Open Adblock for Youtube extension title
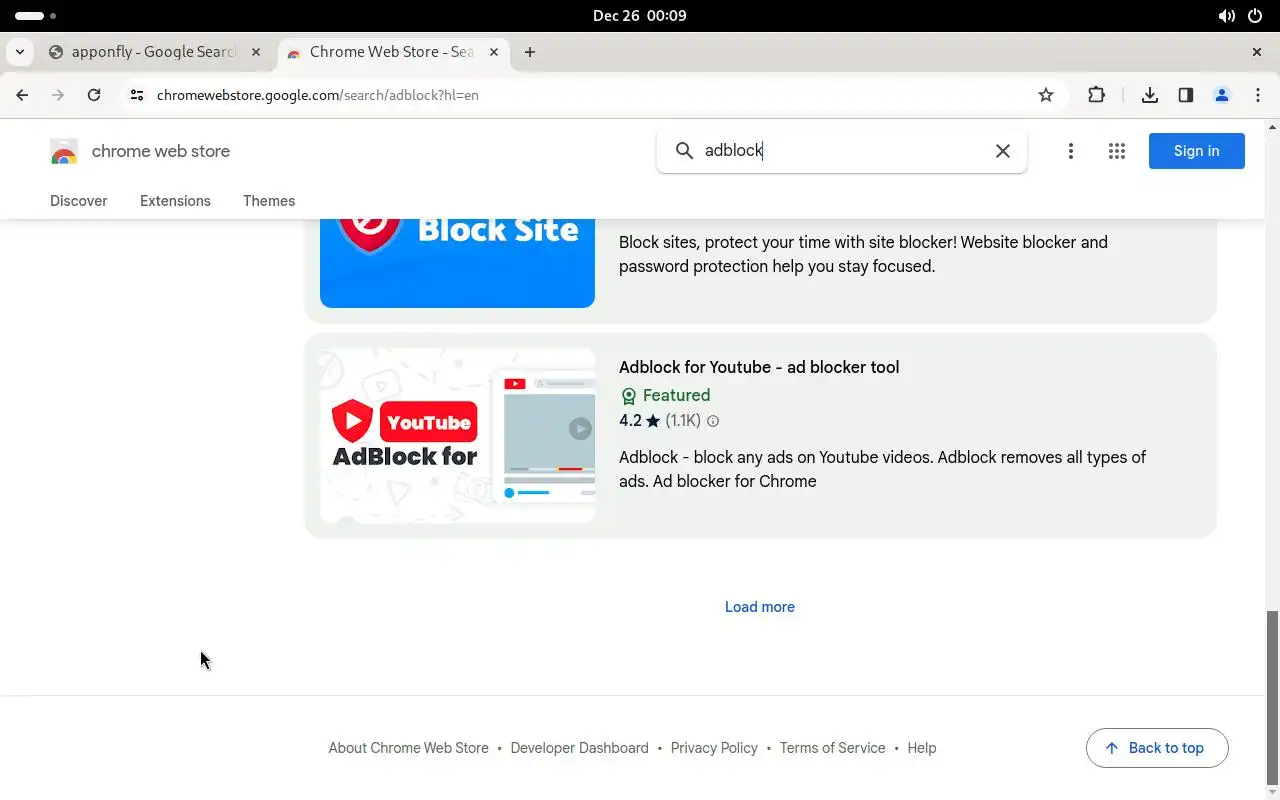The width and height of the screenshot is (1280, 800). 759,367
